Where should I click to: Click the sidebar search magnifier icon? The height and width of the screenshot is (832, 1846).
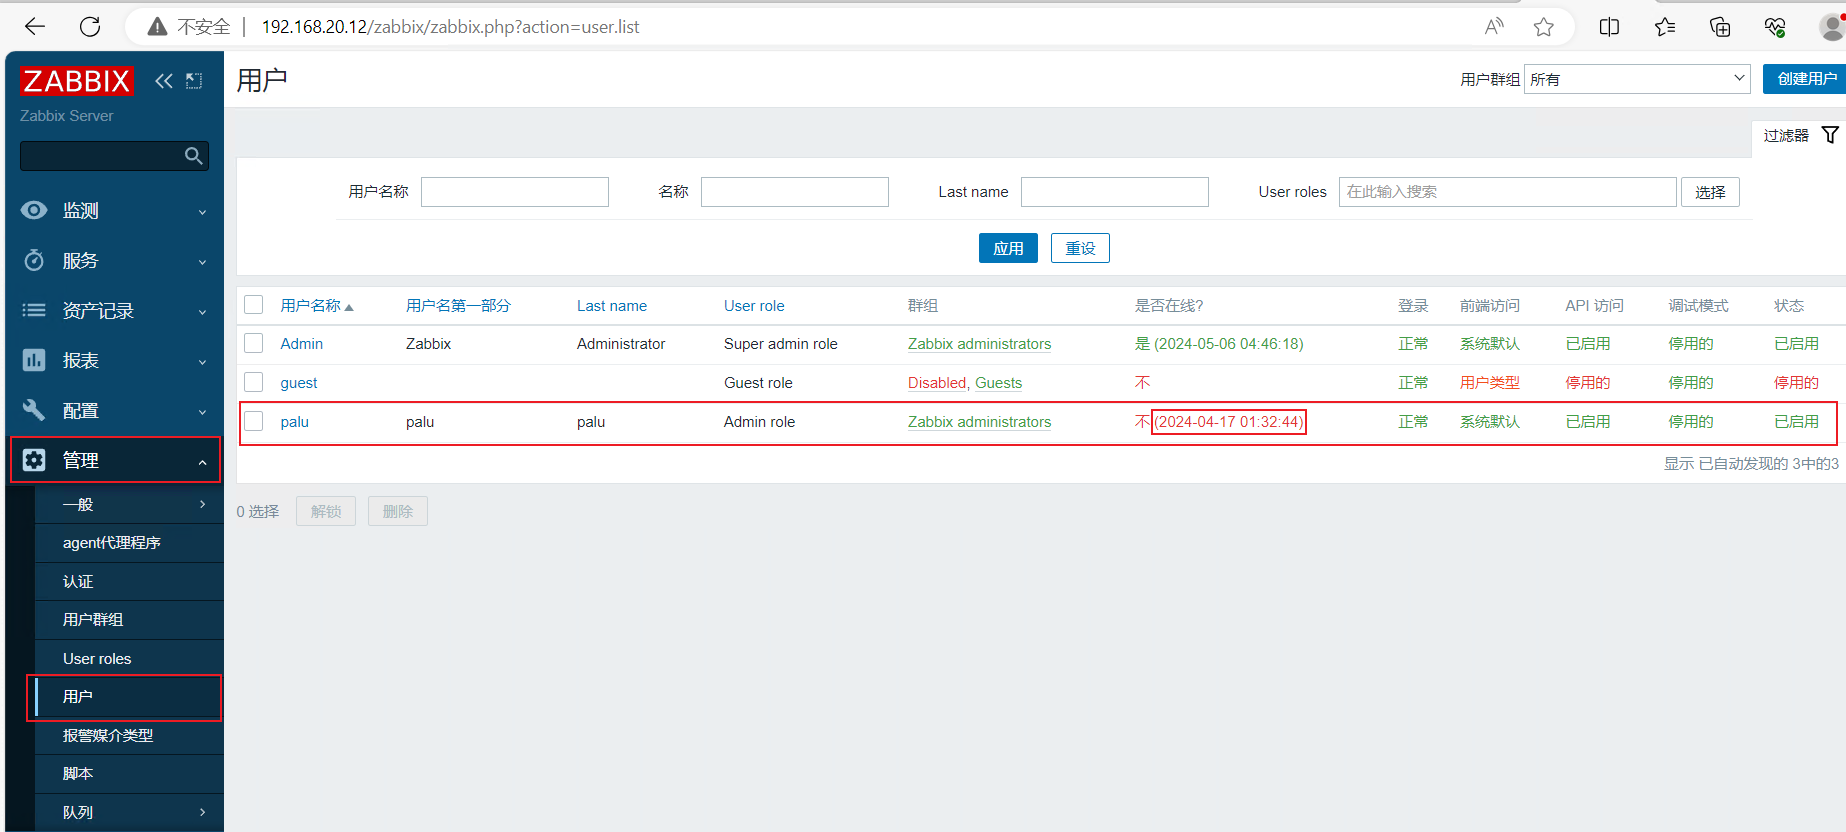194,156
